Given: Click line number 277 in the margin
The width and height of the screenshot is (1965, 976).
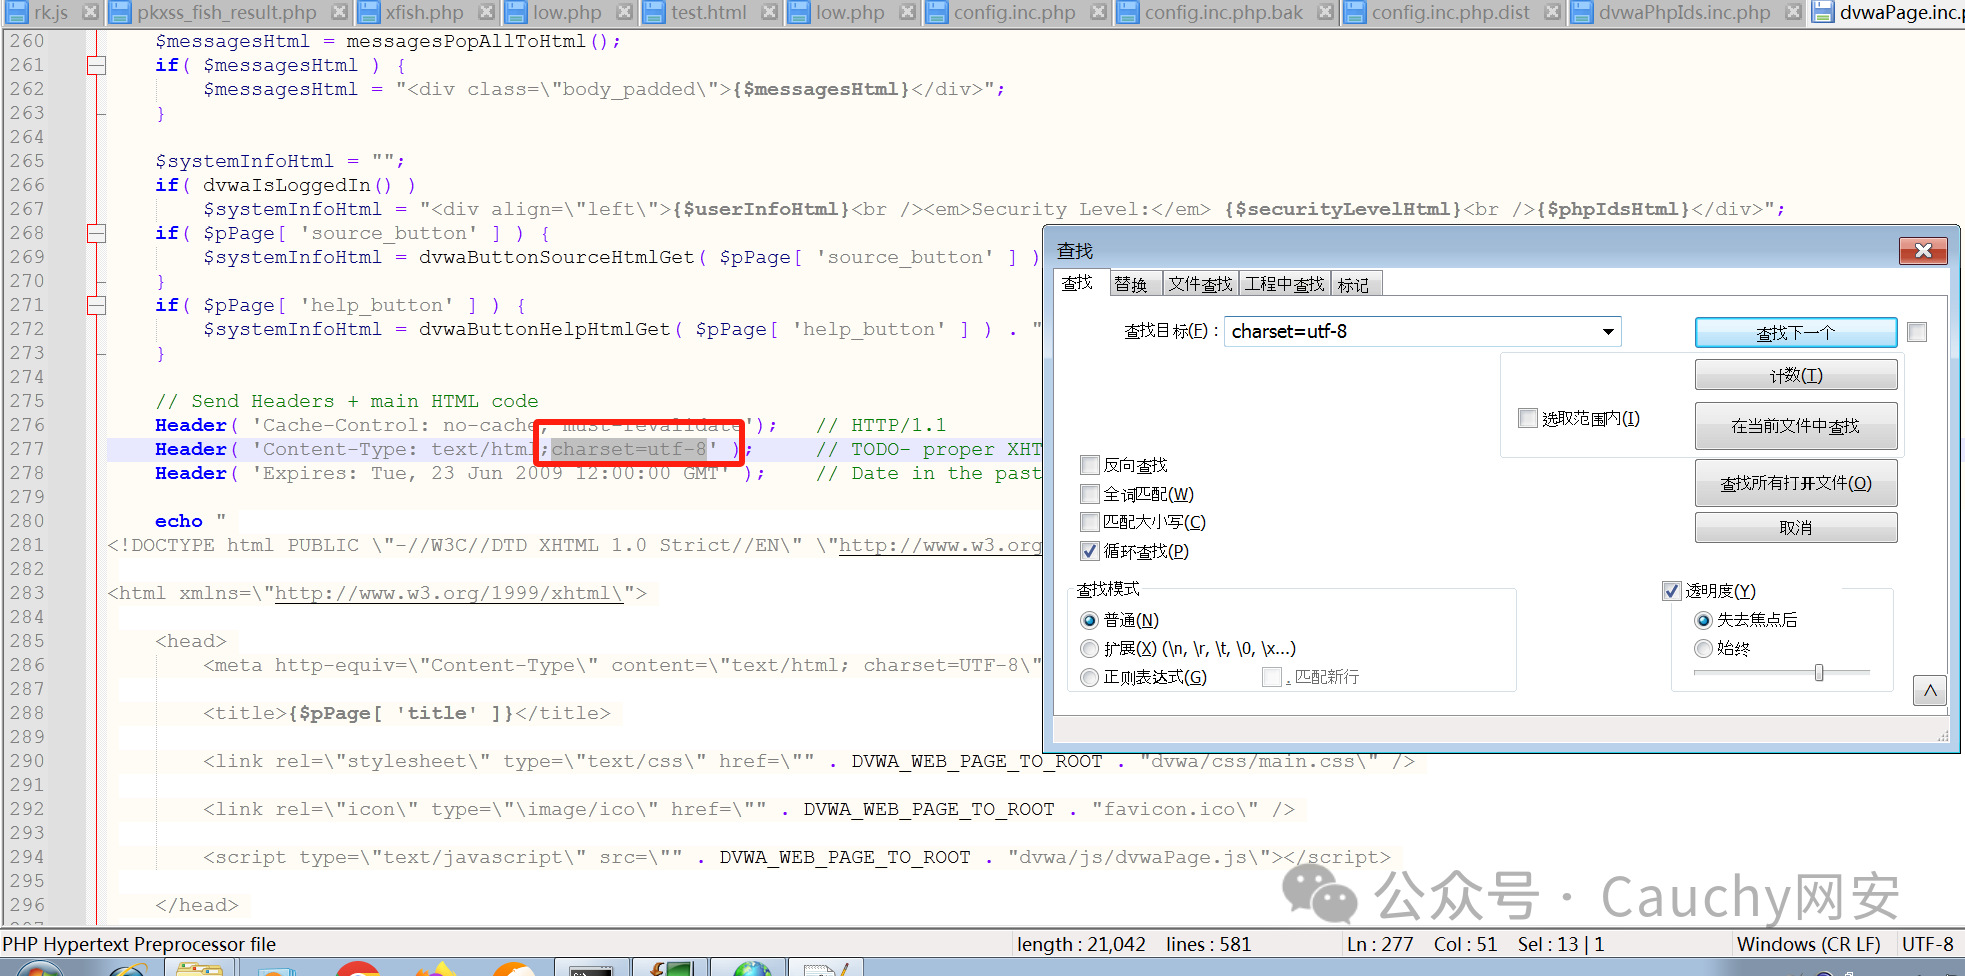Looking at the screenshot, I should pyautogui.click(x=27, y=449).
